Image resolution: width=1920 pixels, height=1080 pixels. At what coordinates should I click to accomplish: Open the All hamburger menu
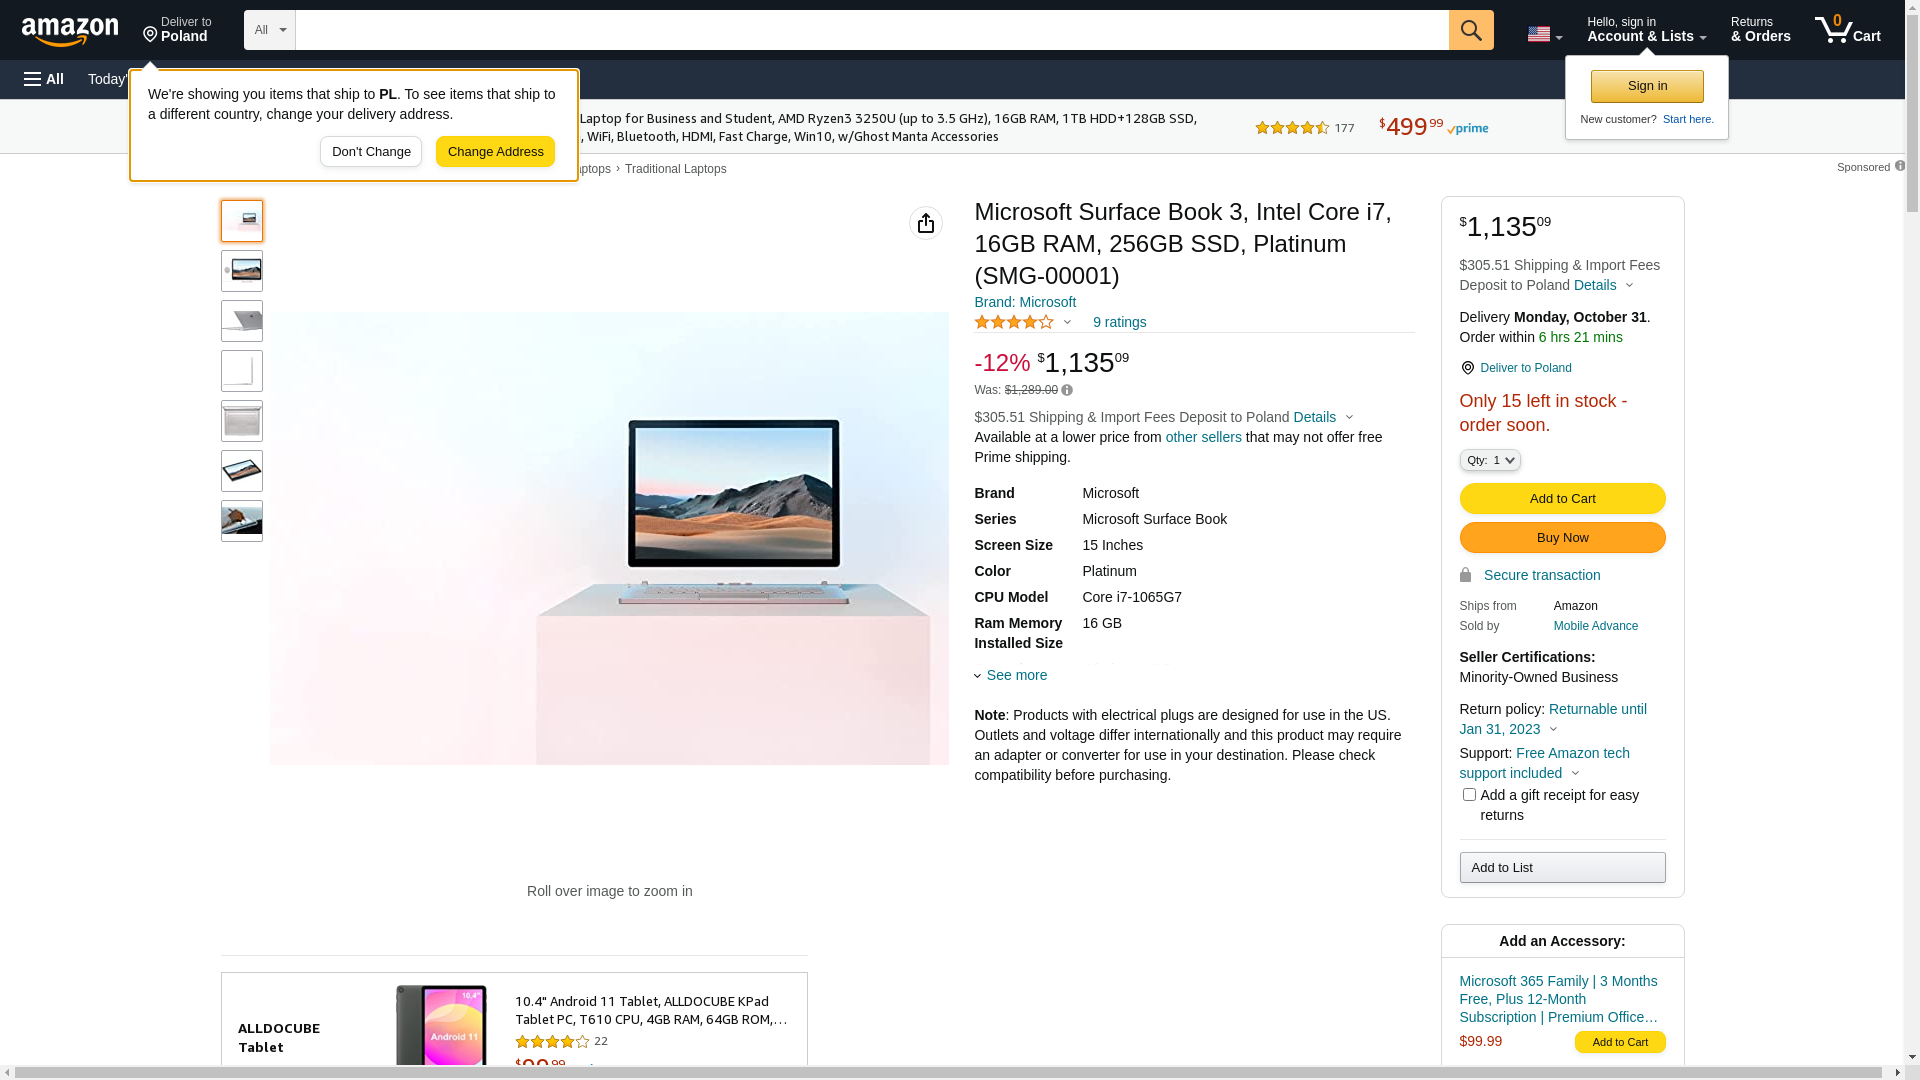pyautogui.click(x=44, y=79)
